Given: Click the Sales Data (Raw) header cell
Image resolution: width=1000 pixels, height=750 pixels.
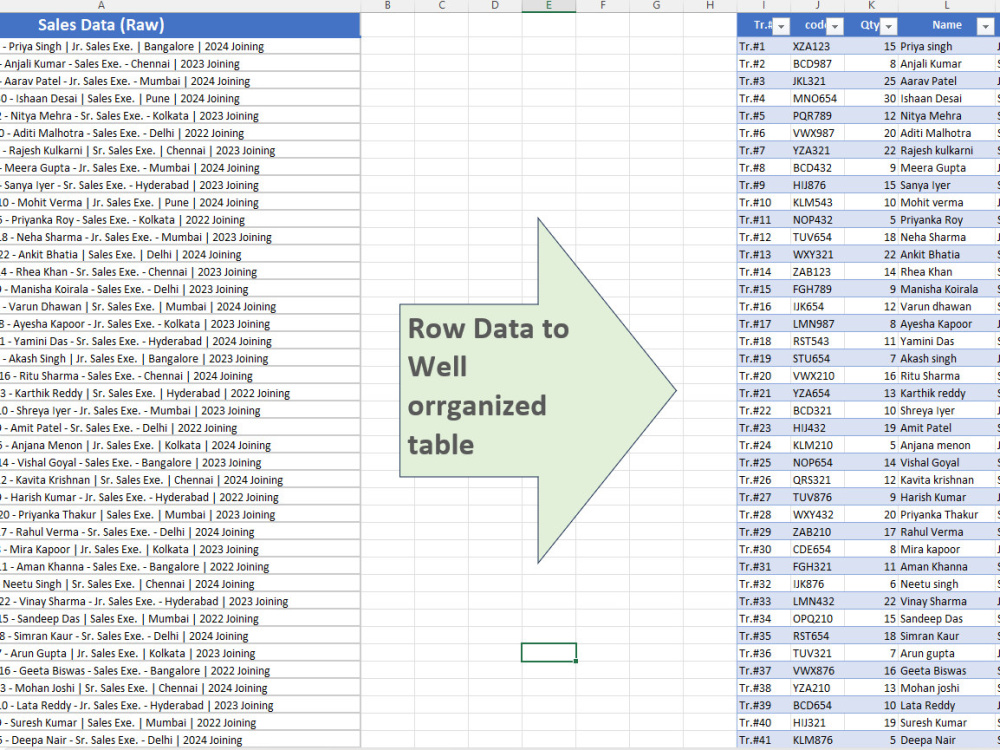Looking at the screenshot, I should tap(180, 25).
